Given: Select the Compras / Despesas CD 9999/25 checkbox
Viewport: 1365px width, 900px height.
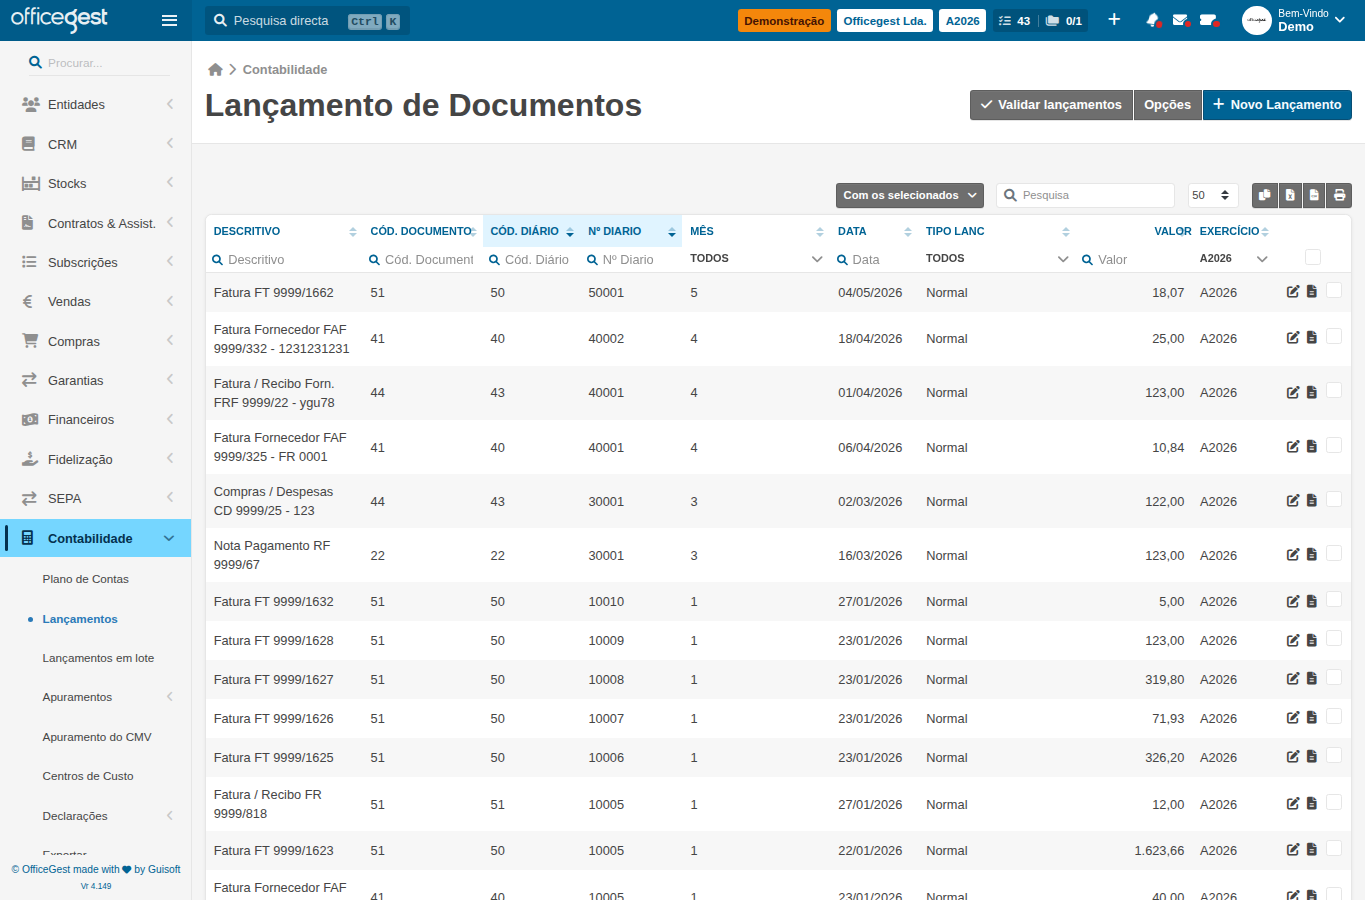Looking at the screenshot, I should pos(1334,499).
